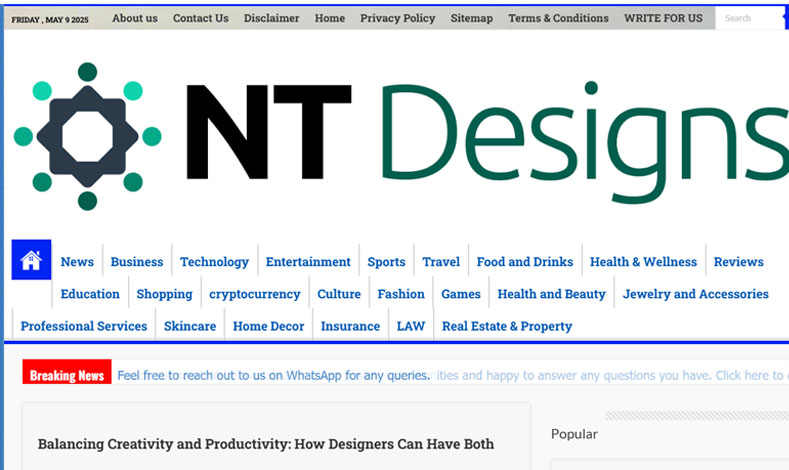
Task: Click the Popular sidebar heading
Action: [574, 434]
